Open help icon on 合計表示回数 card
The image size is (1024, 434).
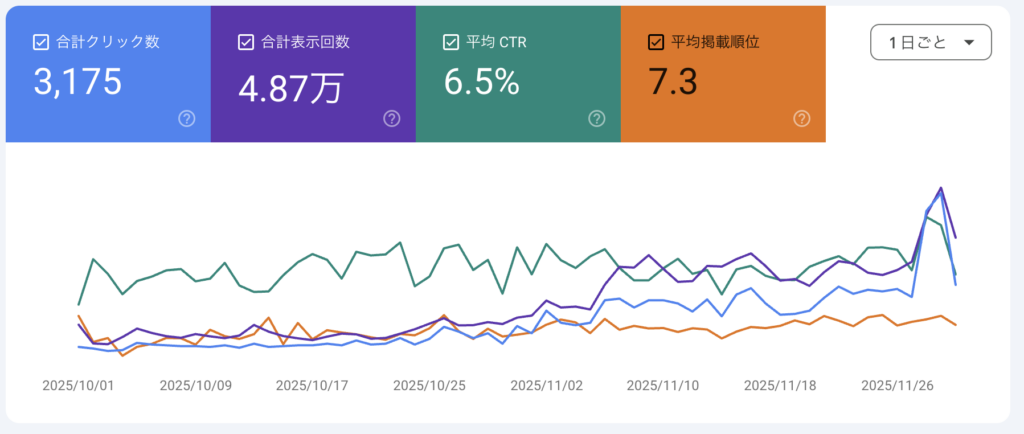(x=391, y=119)
